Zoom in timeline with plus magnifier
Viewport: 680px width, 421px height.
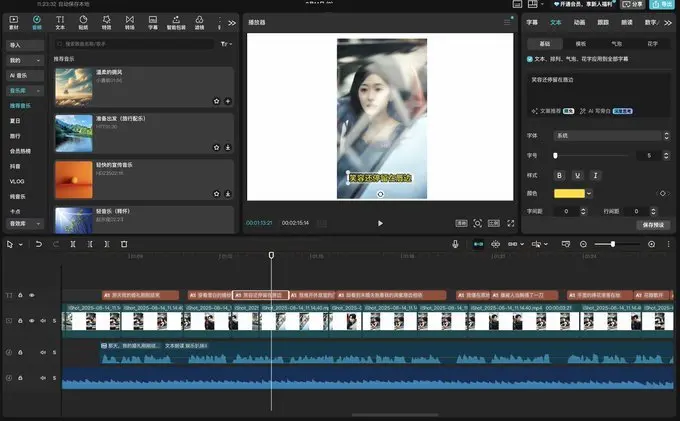651,244
